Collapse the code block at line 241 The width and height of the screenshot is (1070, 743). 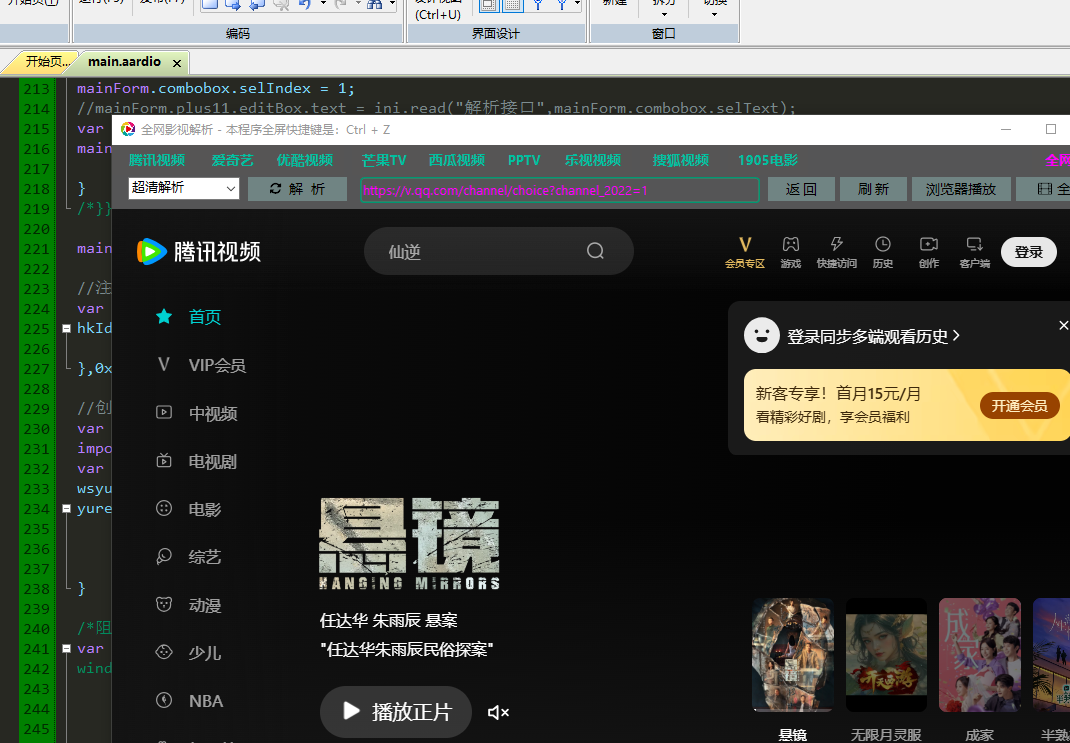click(66, 648)
